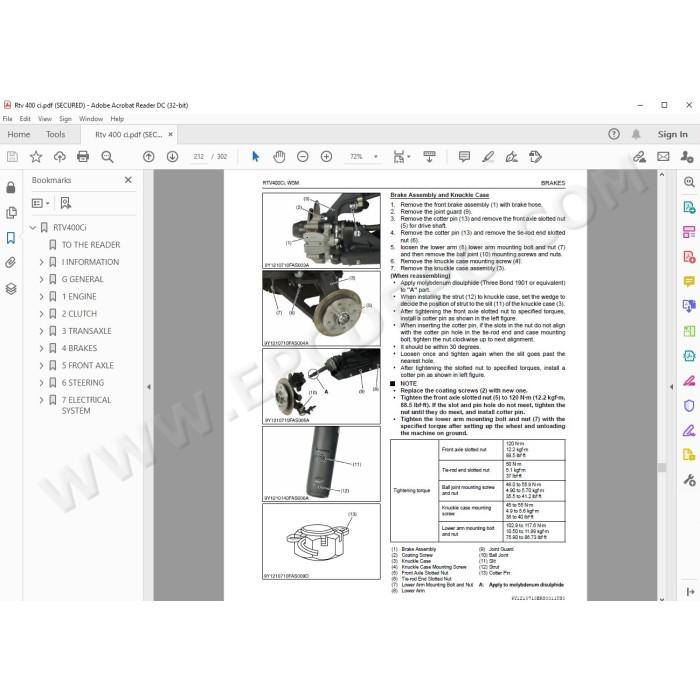Go to the previous page arrow
The width and height of the screenshot is (700, 700).
point(149,157)
